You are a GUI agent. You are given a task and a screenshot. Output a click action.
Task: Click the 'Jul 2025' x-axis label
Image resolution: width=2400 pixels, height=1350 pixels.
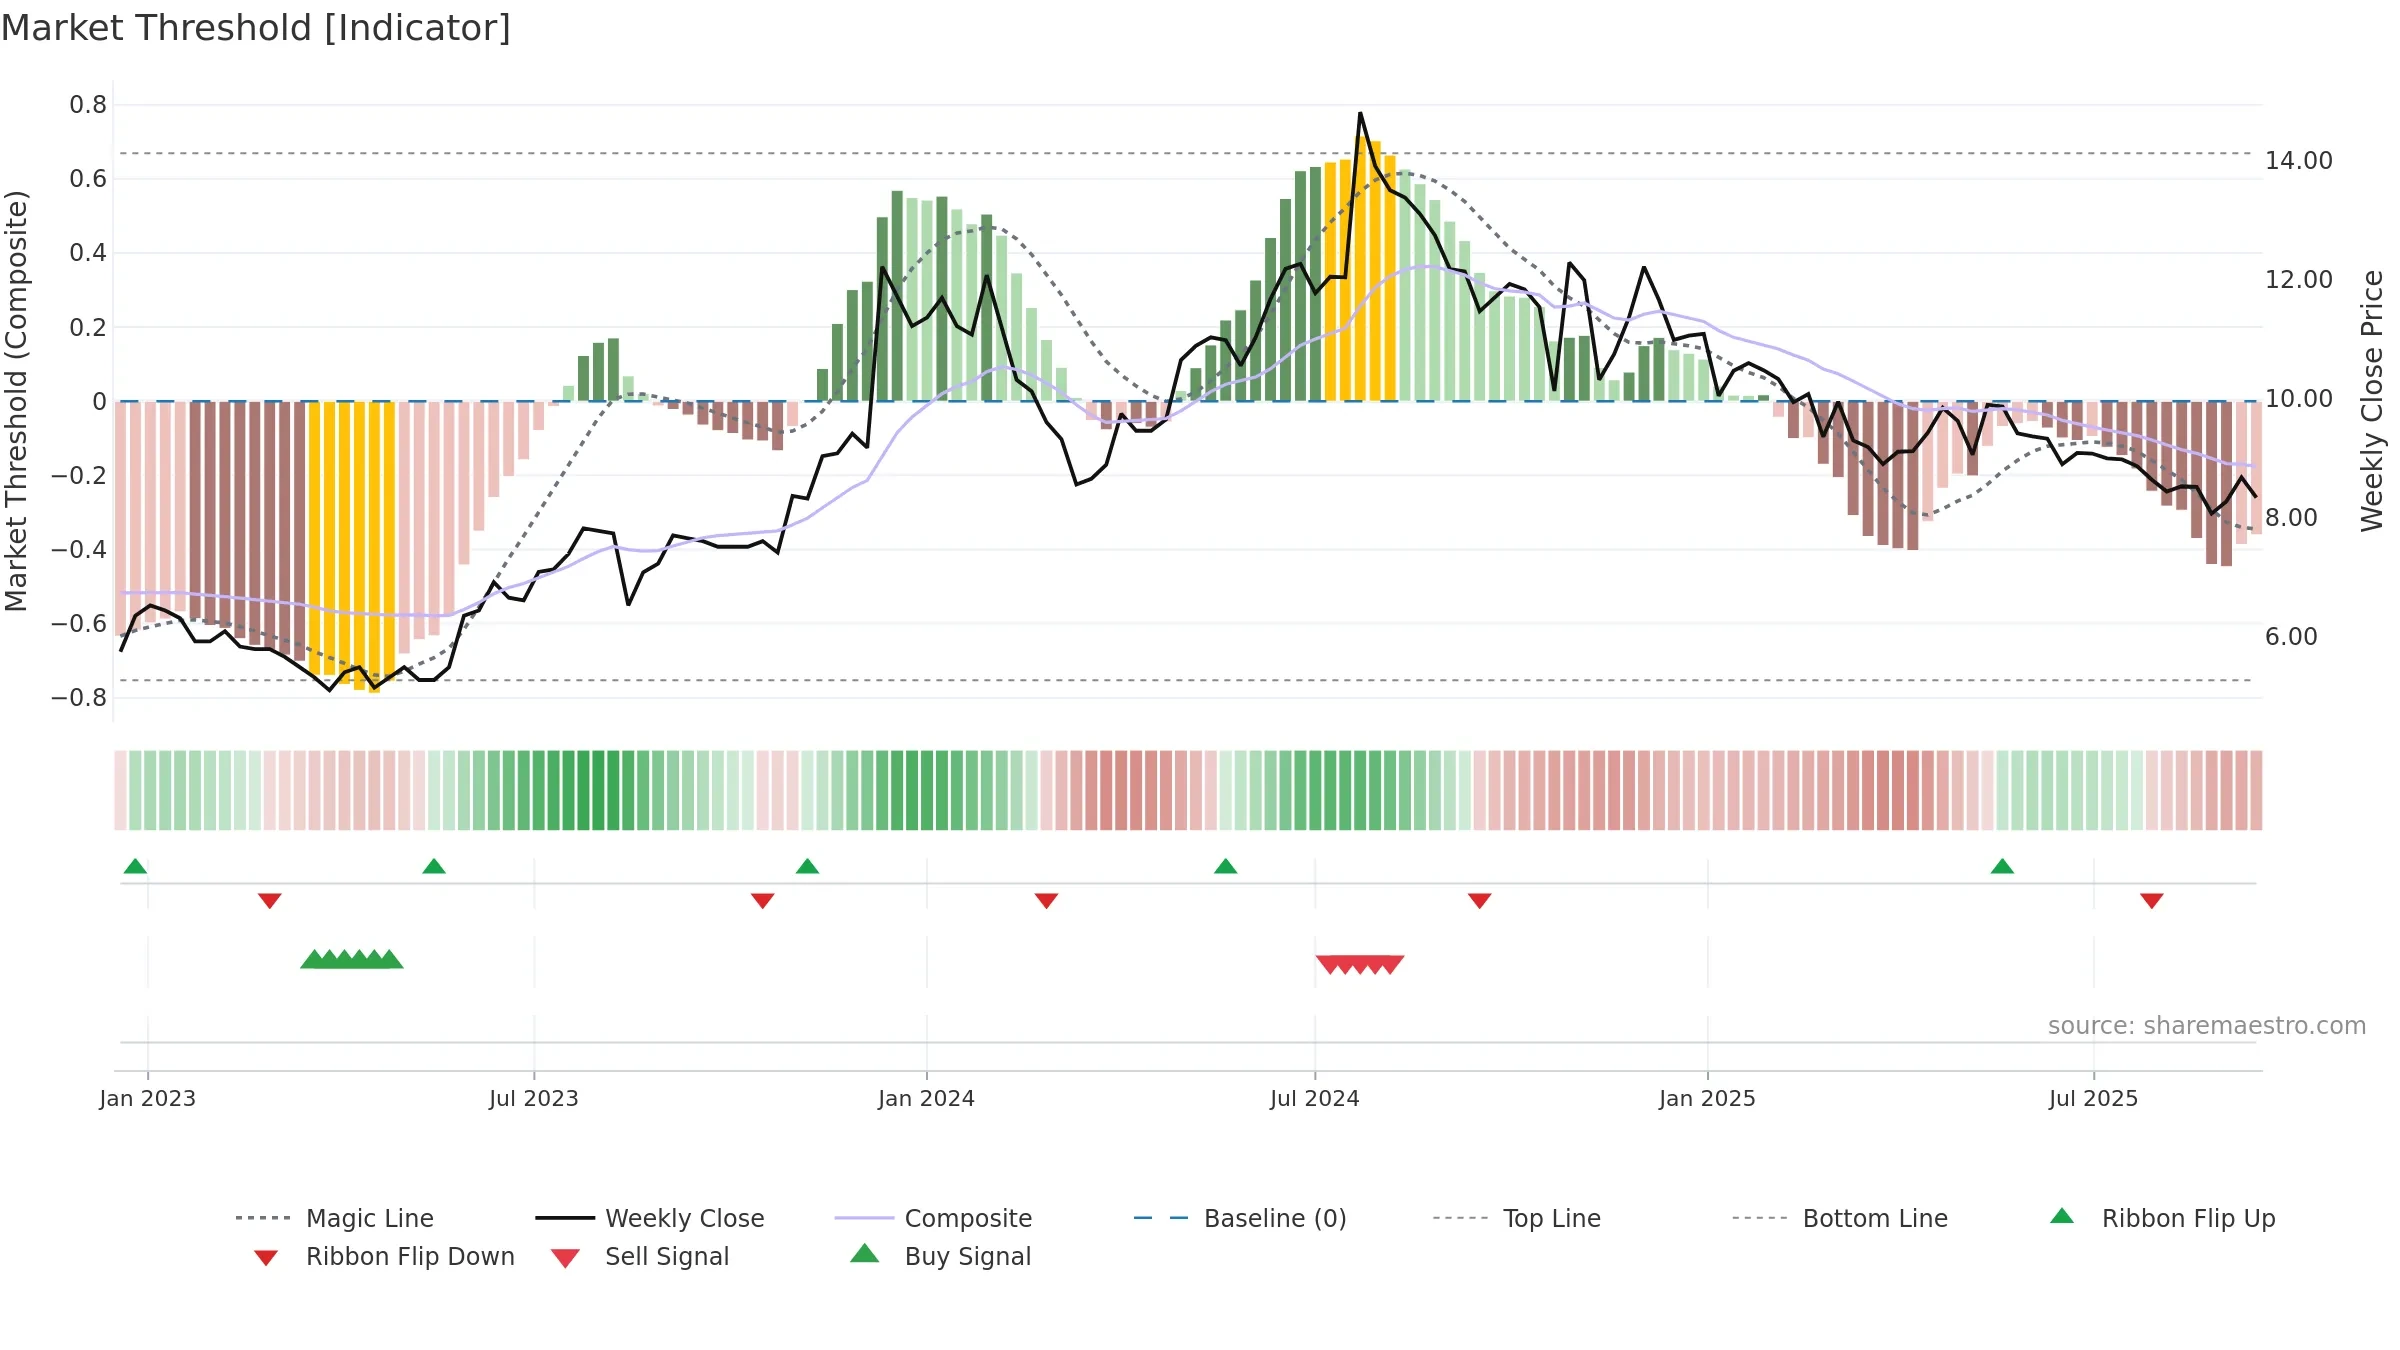click(2094, 1098)
